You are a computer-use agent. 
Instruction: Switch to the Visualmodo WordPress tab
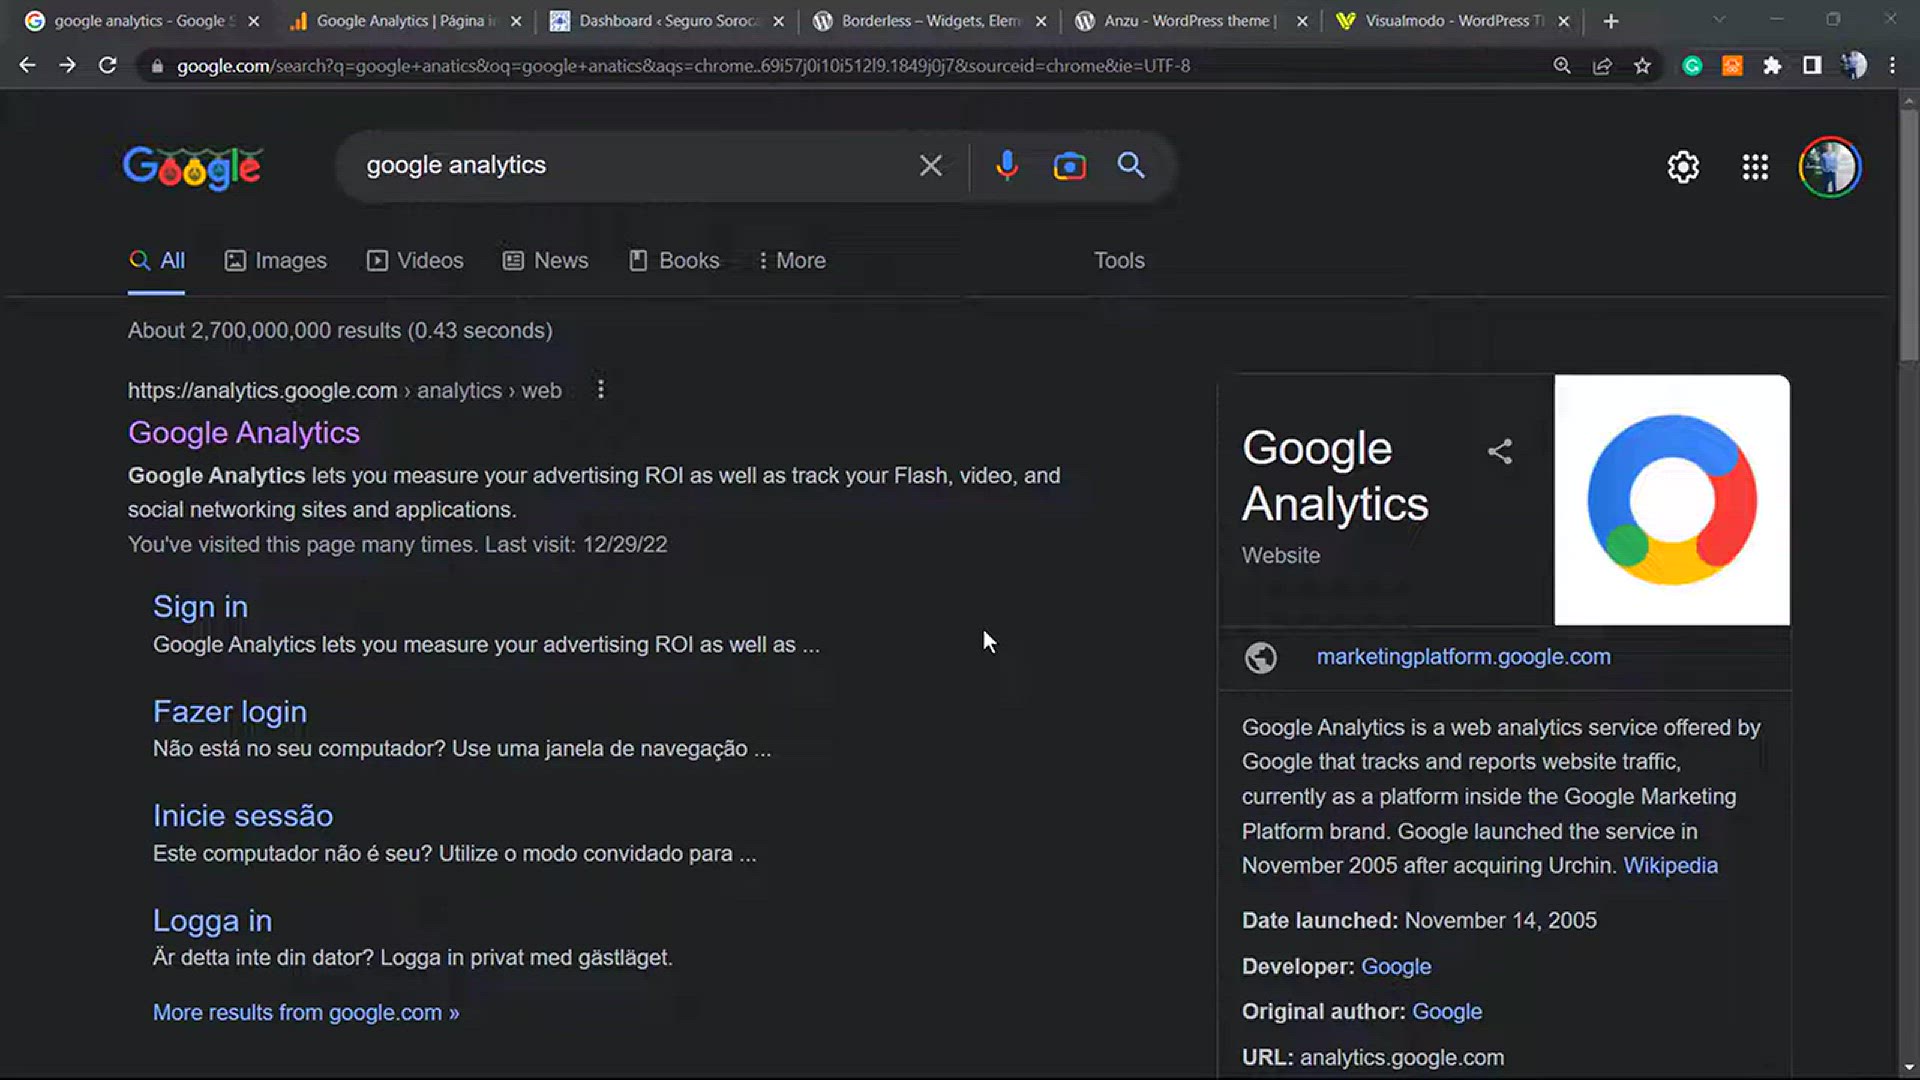coord(1454,21)
